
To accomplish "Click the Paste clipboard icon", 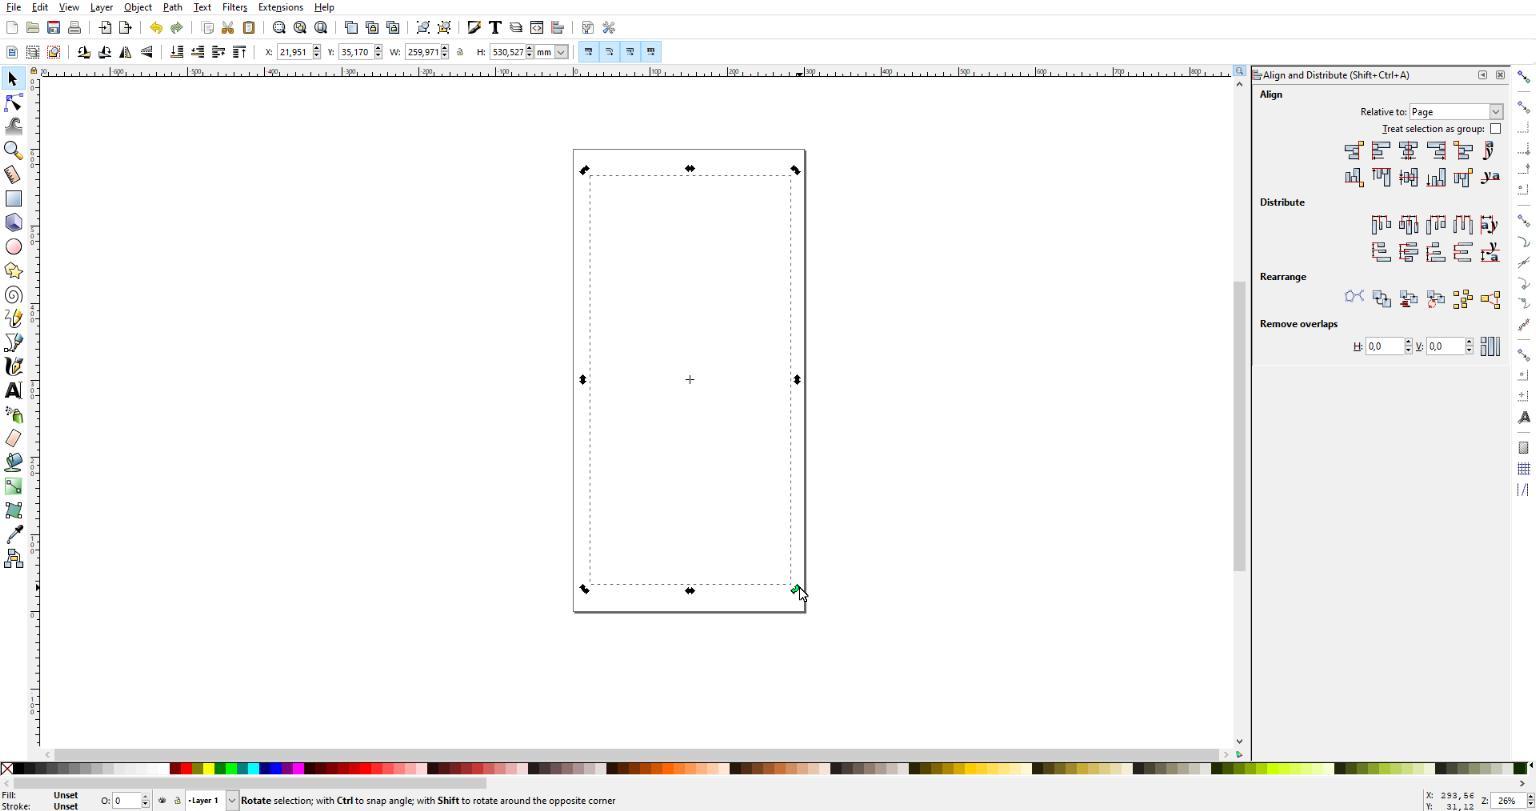I will click(x=249, y=28).
